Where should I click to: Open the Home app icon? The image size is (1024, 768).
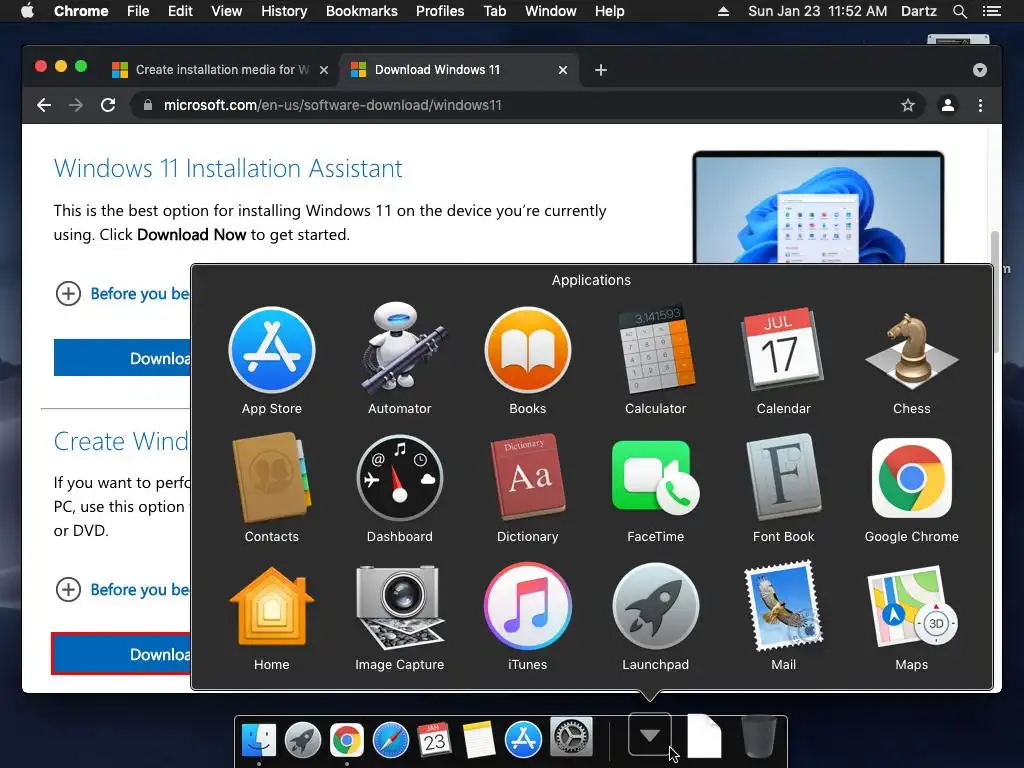coord(272,606)
